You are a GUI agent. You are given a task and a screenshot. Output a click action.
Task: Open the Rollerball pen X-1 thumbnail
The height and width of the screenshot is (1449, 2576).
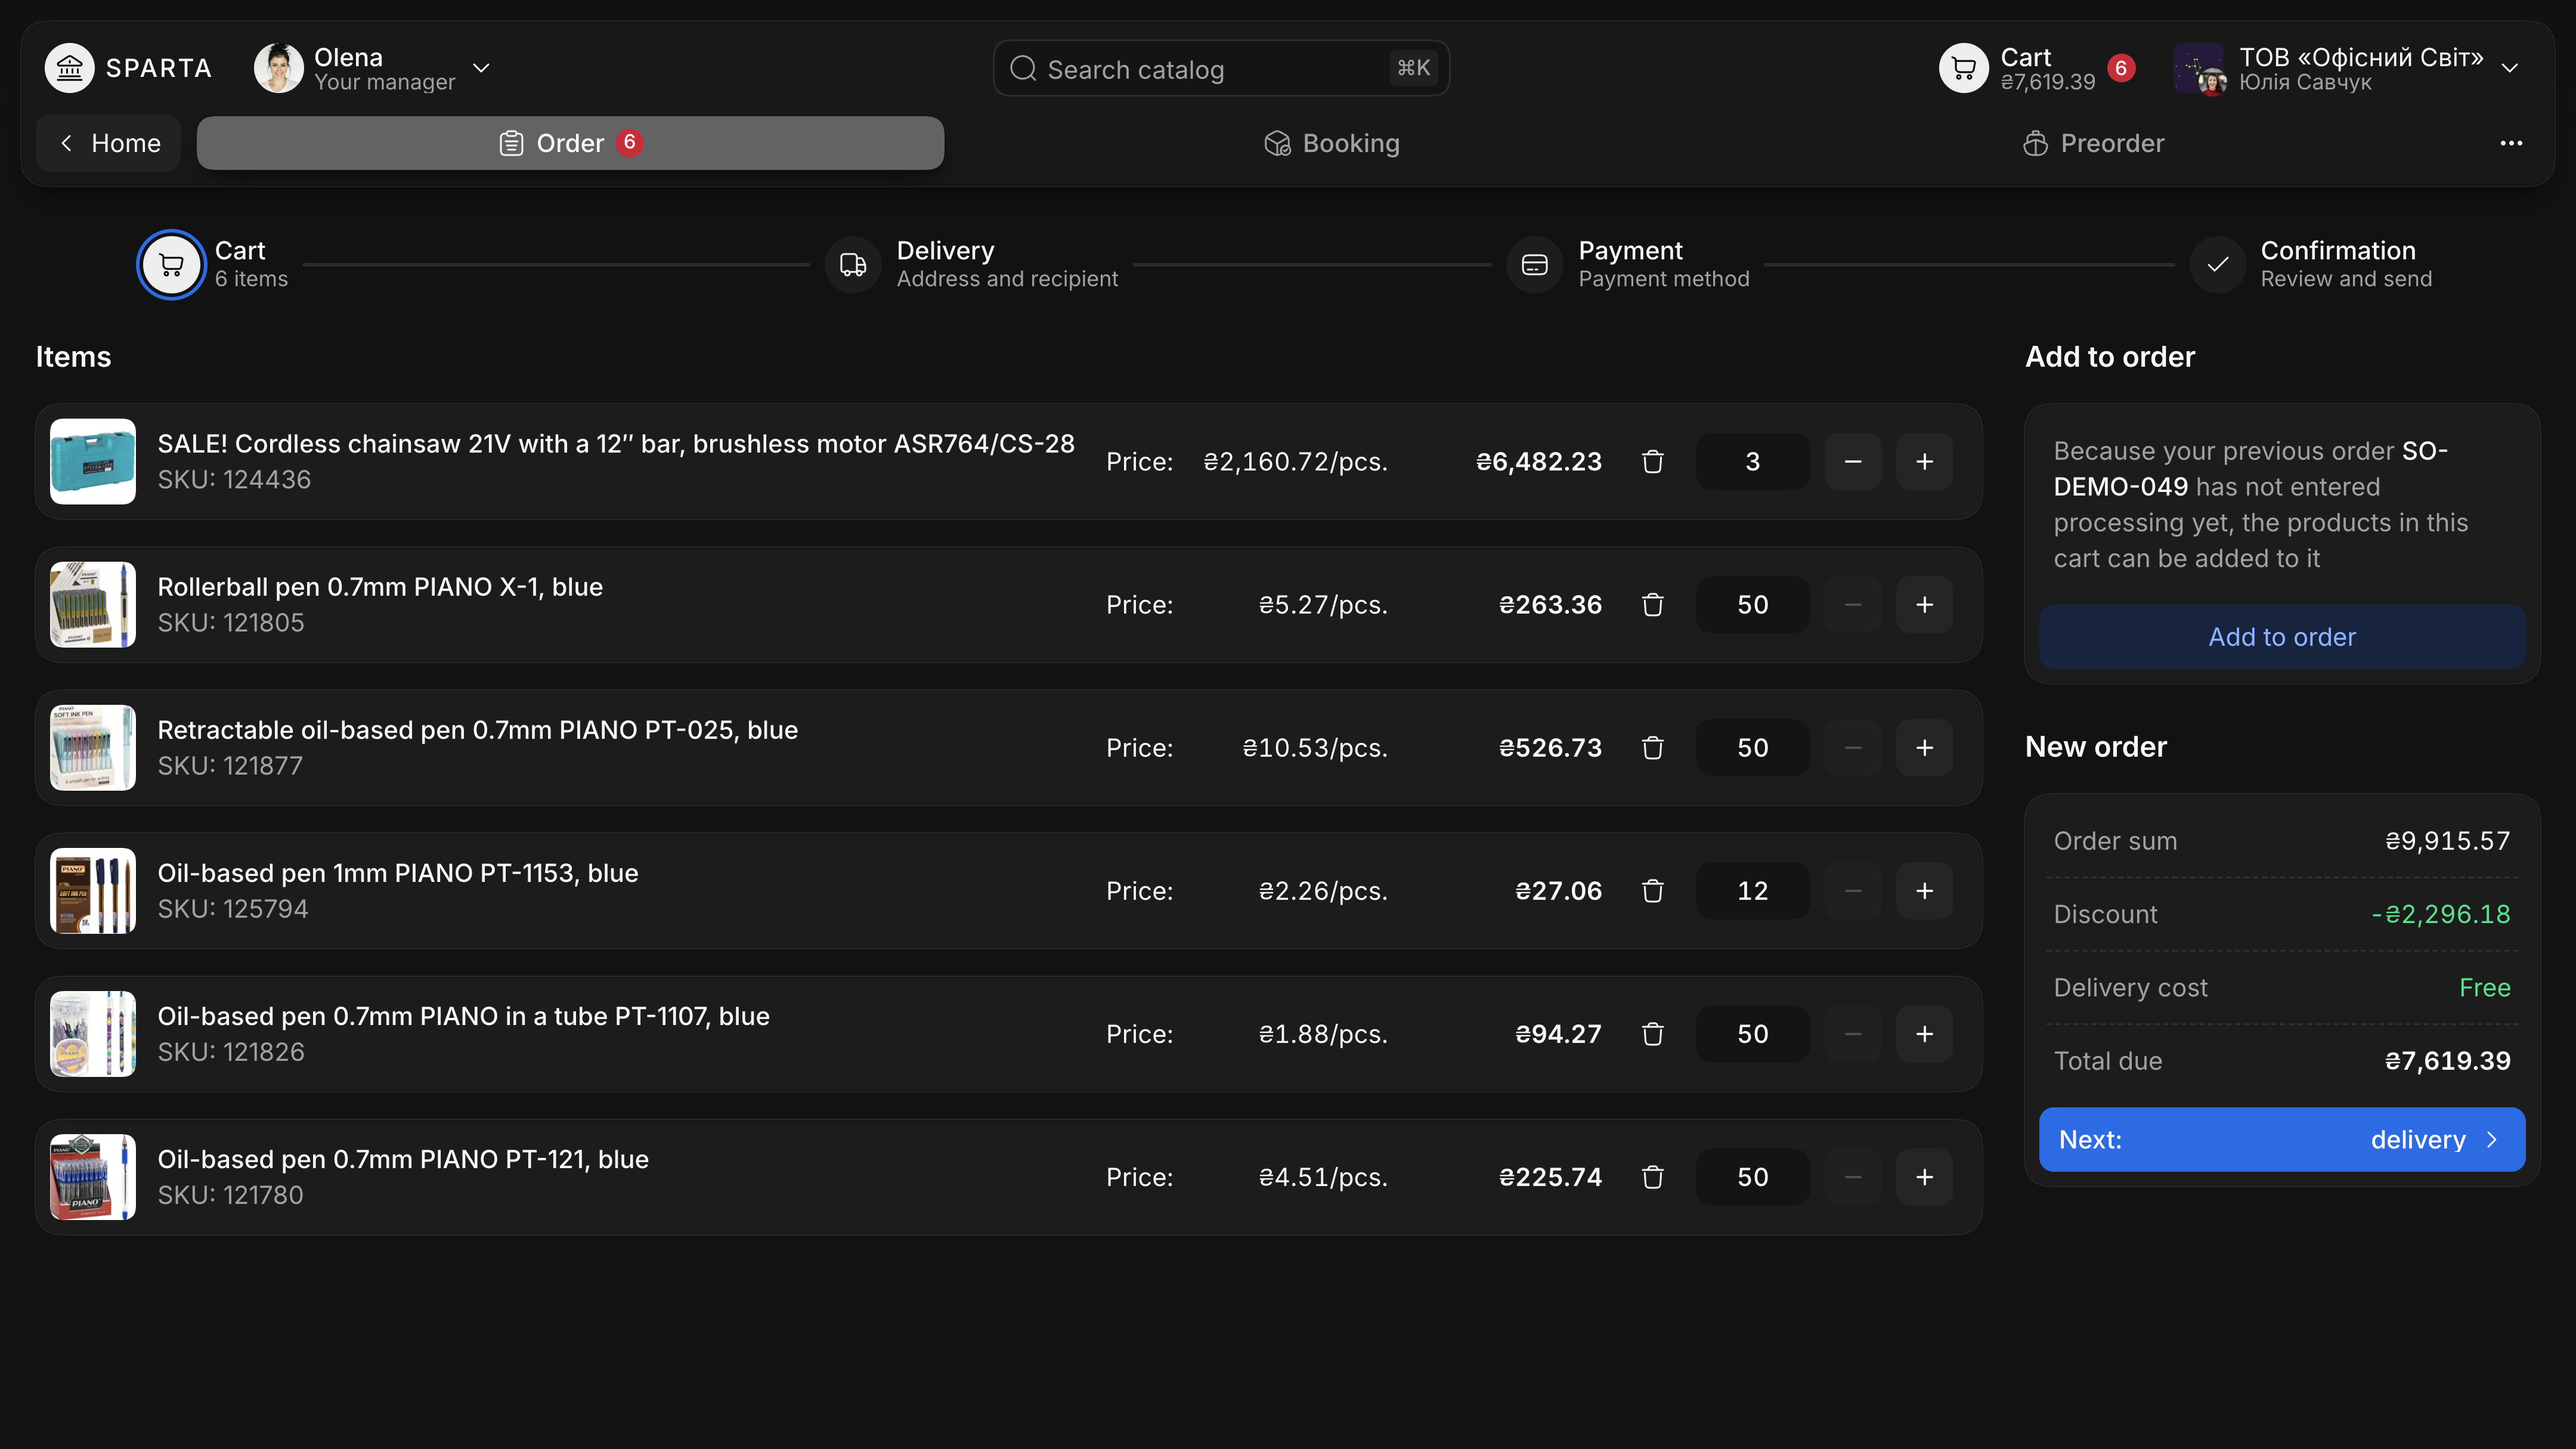pos(93,605)
